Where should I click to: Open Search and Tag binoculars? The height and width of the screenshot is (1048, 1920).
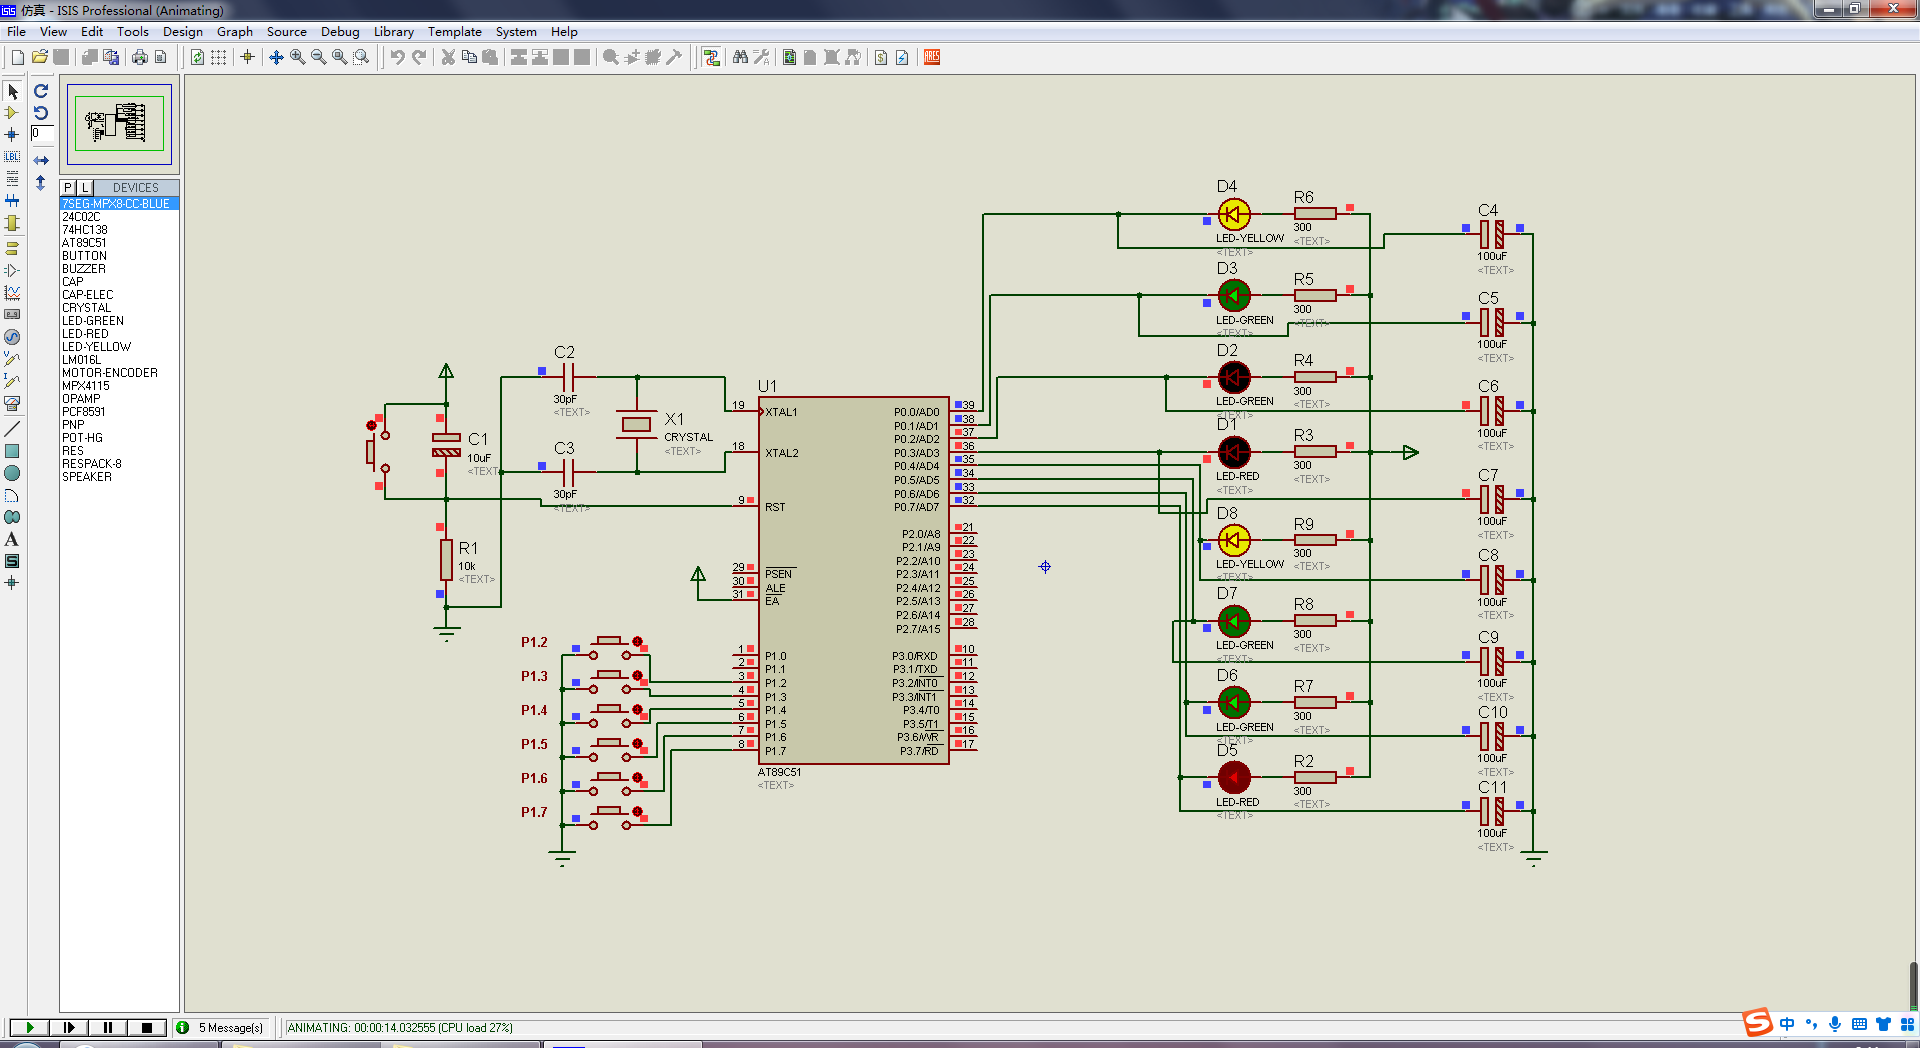[740, 57]
